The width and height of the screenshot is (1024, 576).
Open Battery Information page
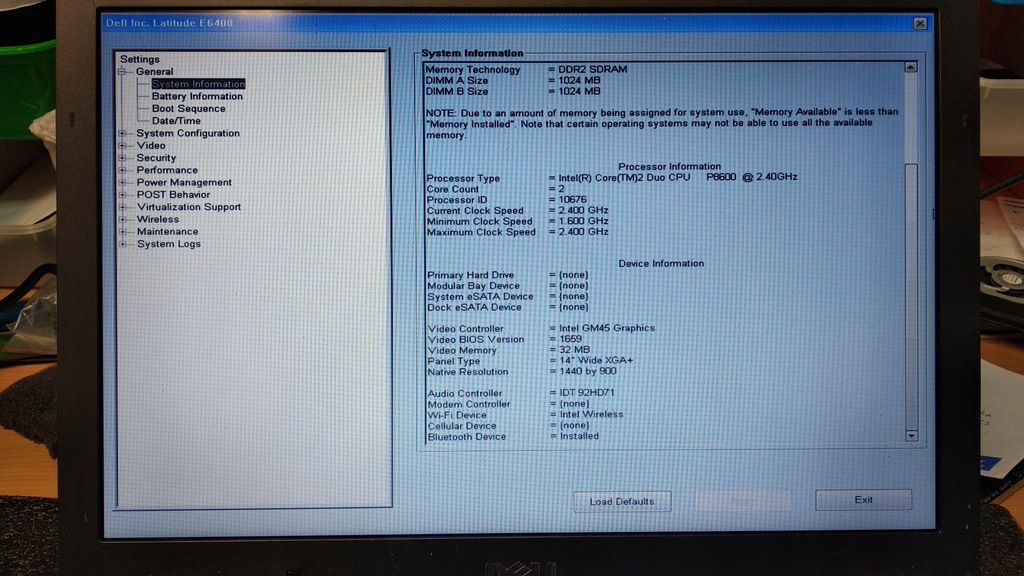pos(197,96)
